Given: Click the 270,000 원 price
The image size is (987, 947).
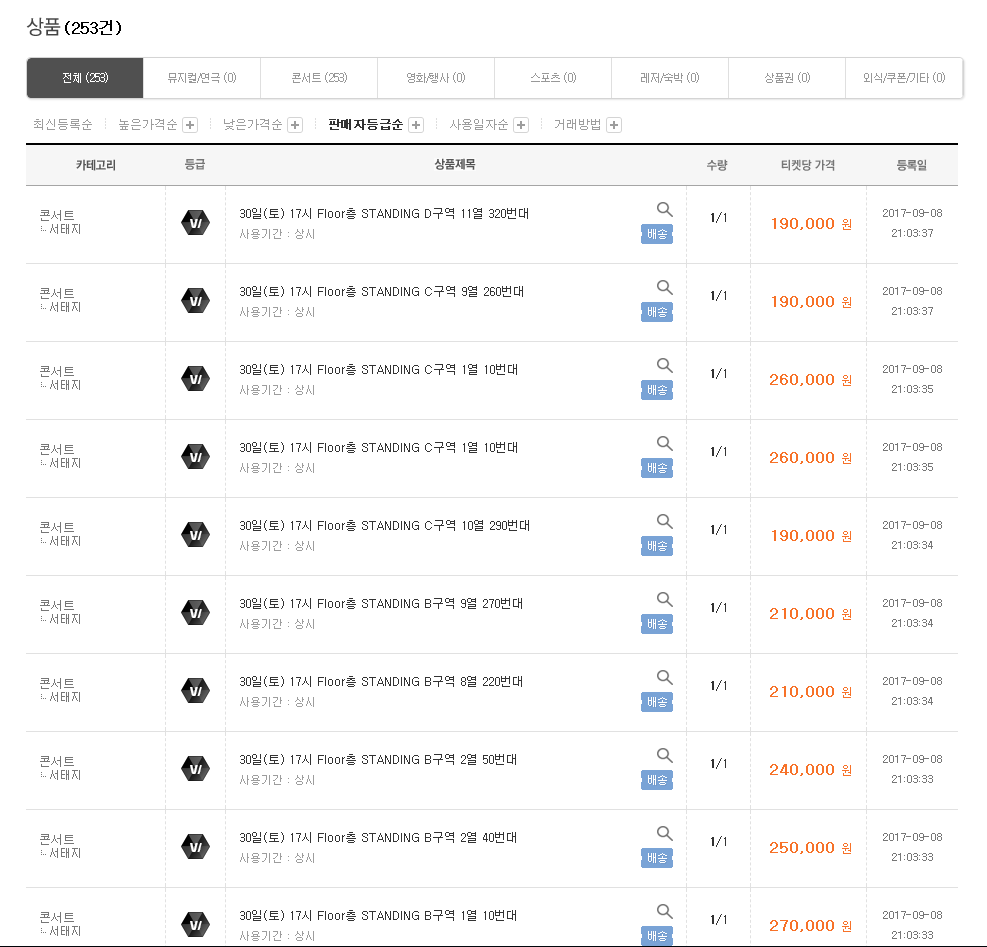Looking at the screenshot, I should point(810,926).
